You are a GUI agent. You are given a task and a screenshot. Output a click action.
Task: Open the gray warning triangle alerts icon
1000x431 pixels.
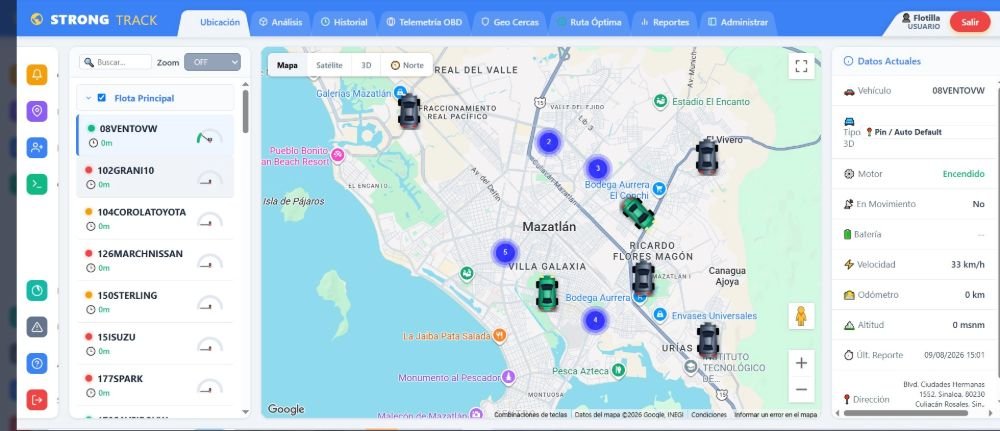pos(37,327)
